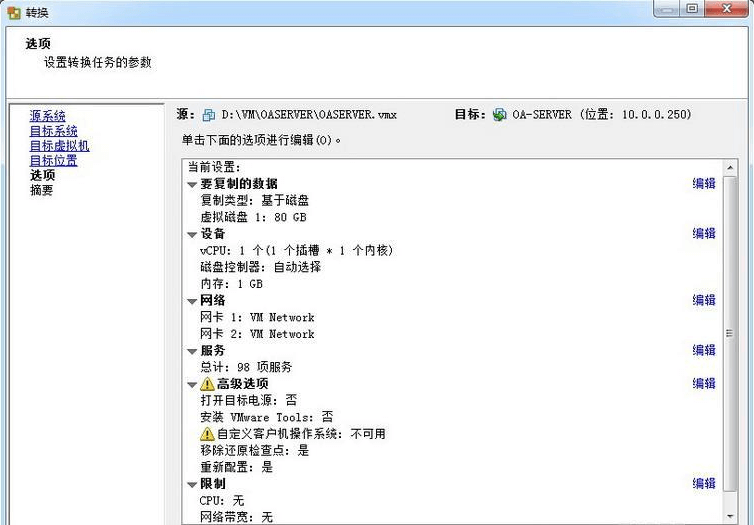The width and height of the screenshot is (754, 525).
Task: Edit the 要复制的数据 settings
Action: point(704,184)
